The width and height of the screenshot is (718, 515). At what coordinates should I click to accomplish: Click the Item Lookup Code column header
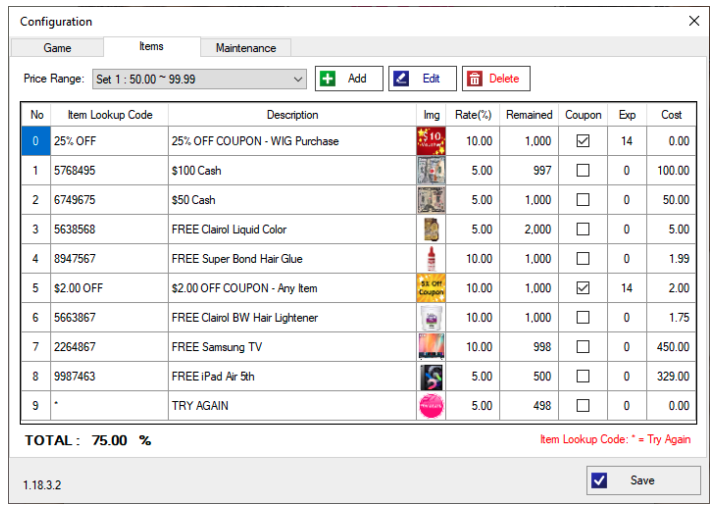tap(109, 115)
